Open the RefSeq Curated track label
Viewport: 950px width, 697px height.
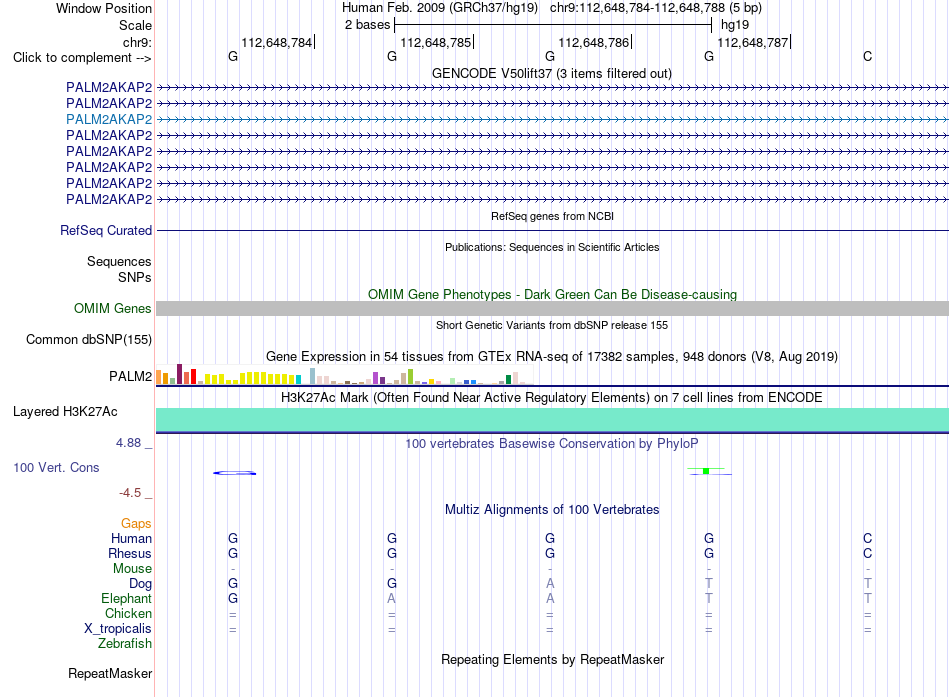tap(106, 230)
